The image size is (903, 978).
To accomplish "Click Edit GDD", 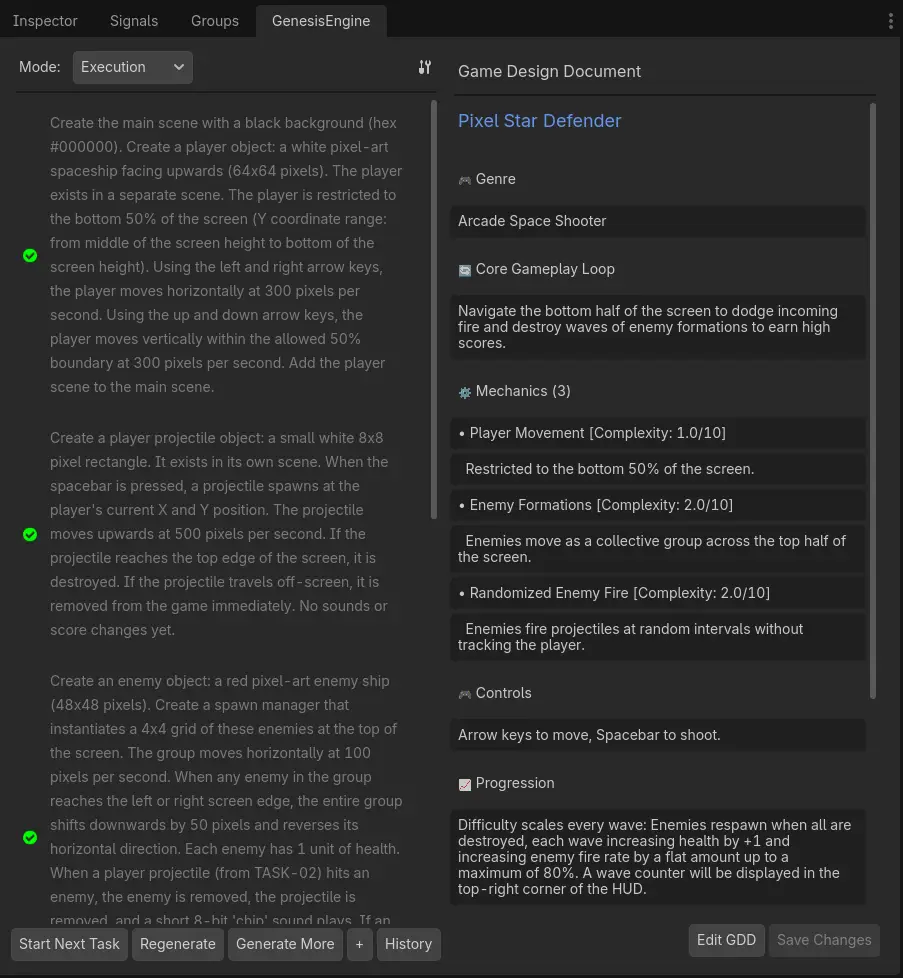I will coord(726,940).
